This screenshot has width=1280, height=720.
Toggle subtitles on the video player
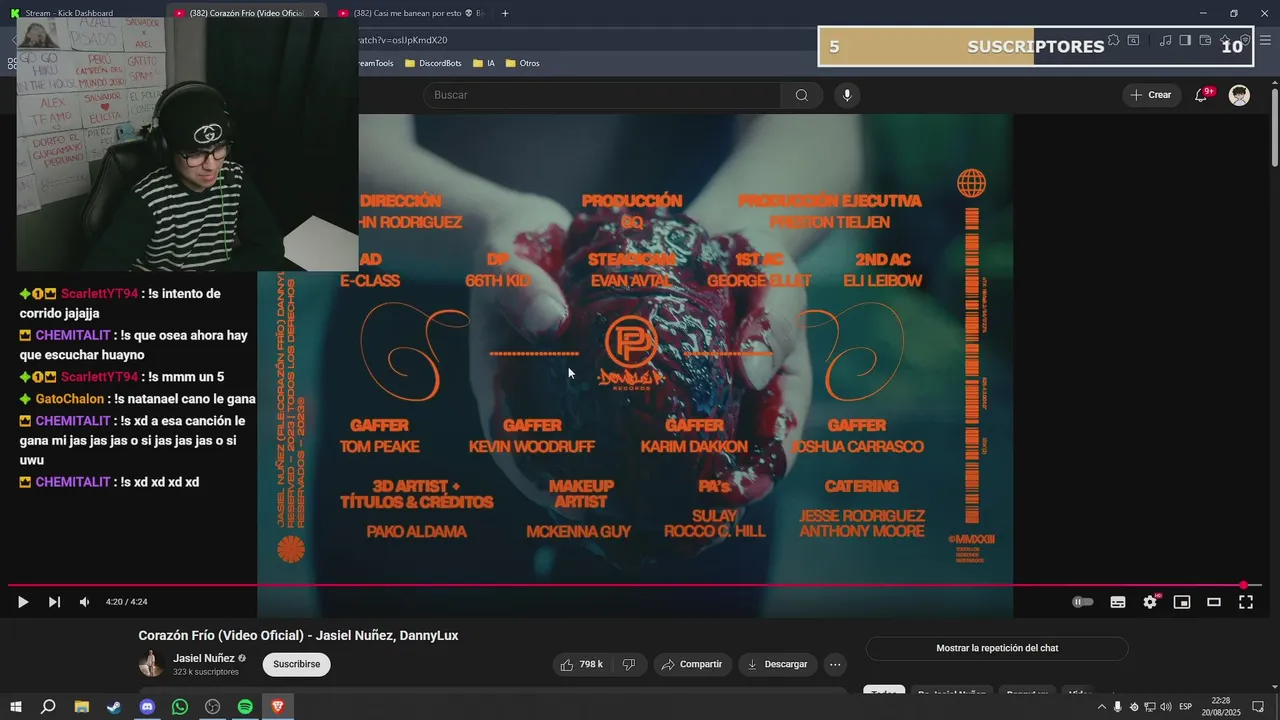coord(1118,602)
